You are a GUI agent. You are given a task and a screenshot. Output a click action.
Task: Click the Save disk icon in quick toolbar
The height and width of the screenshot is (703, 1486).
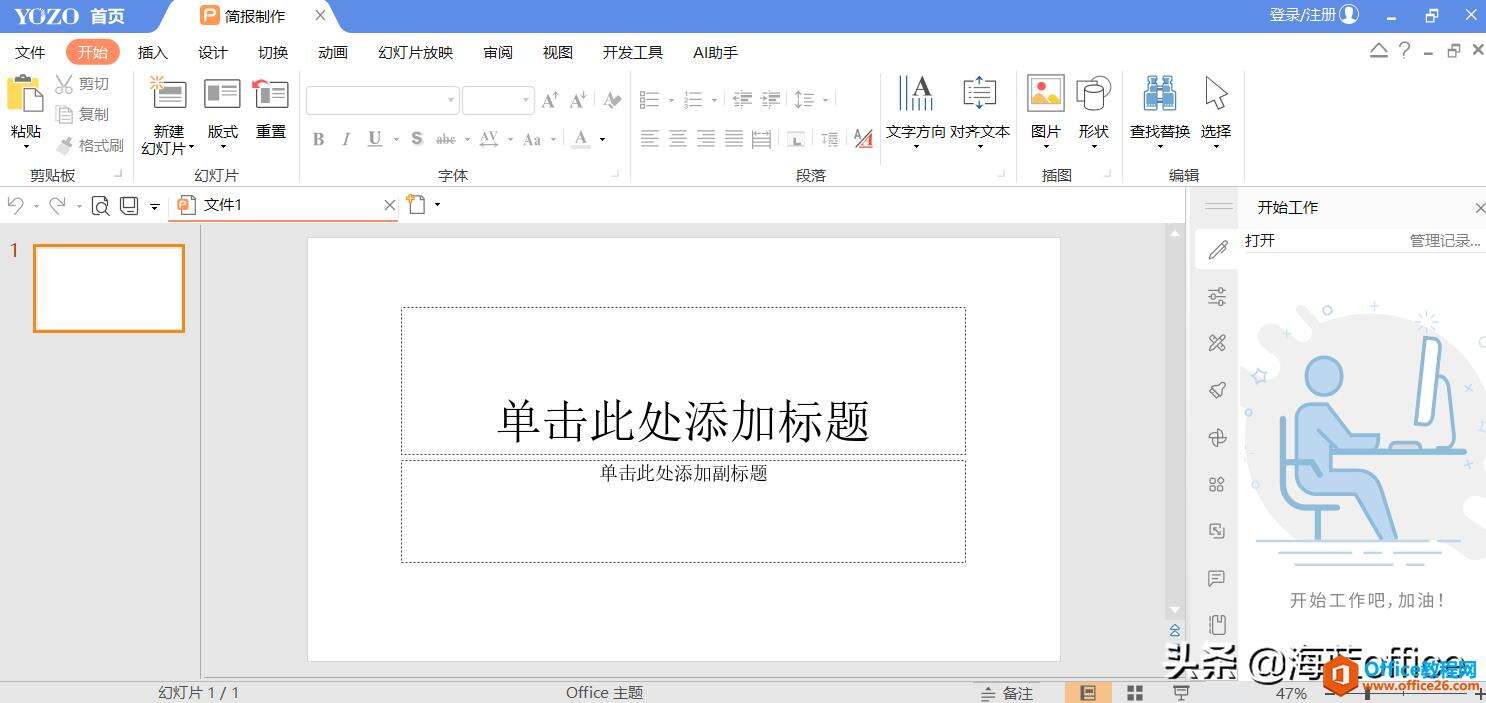[128, 205]
